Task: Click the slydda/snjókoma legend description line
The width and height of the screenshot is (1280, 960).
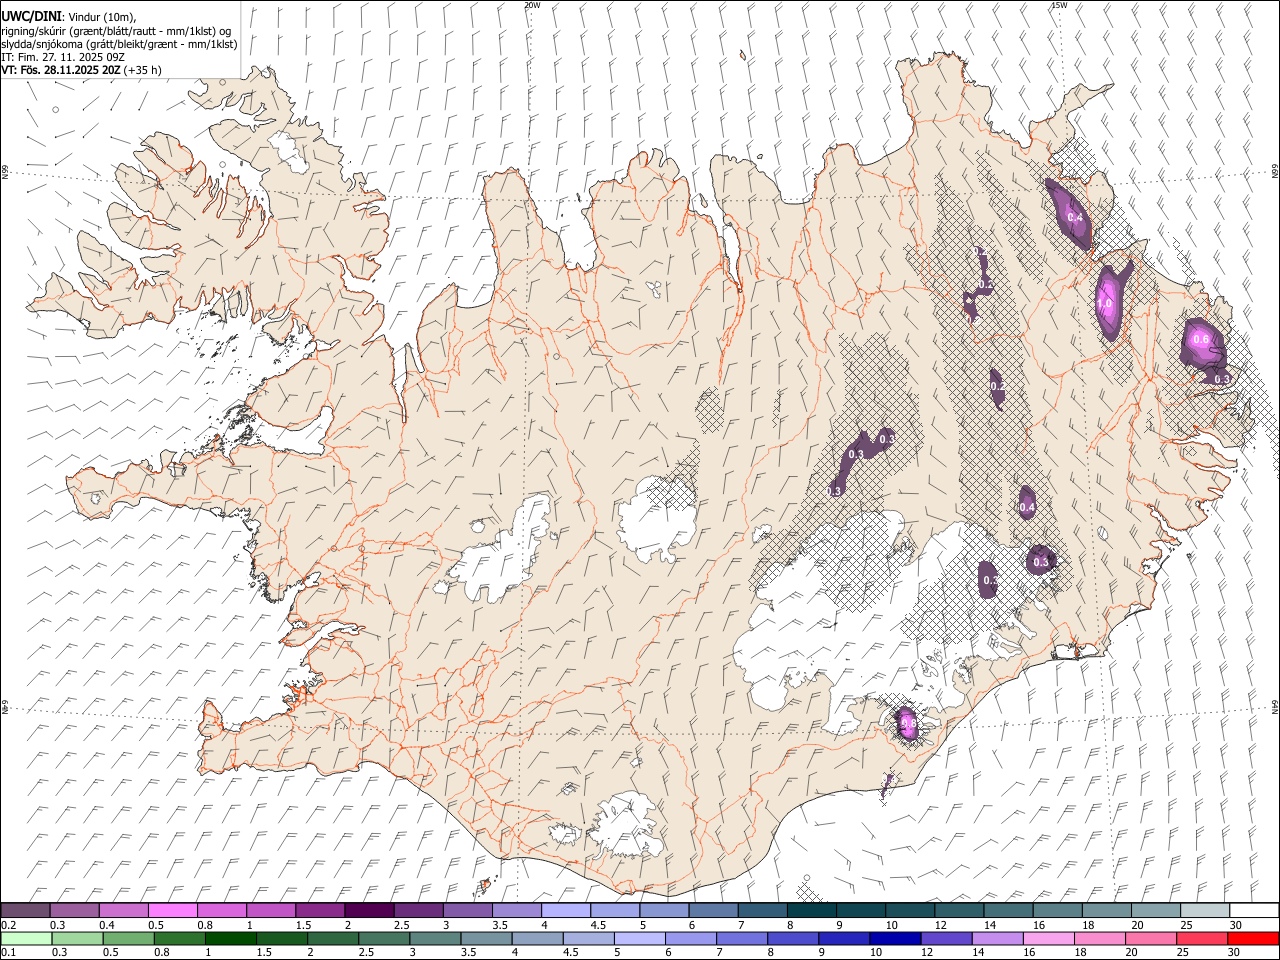Action: click(119, 44)
